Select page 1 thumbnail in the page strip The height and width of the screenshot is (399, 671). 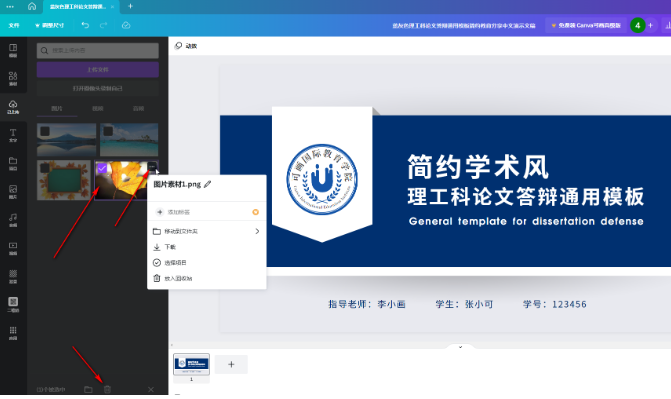tap(191, 364)
